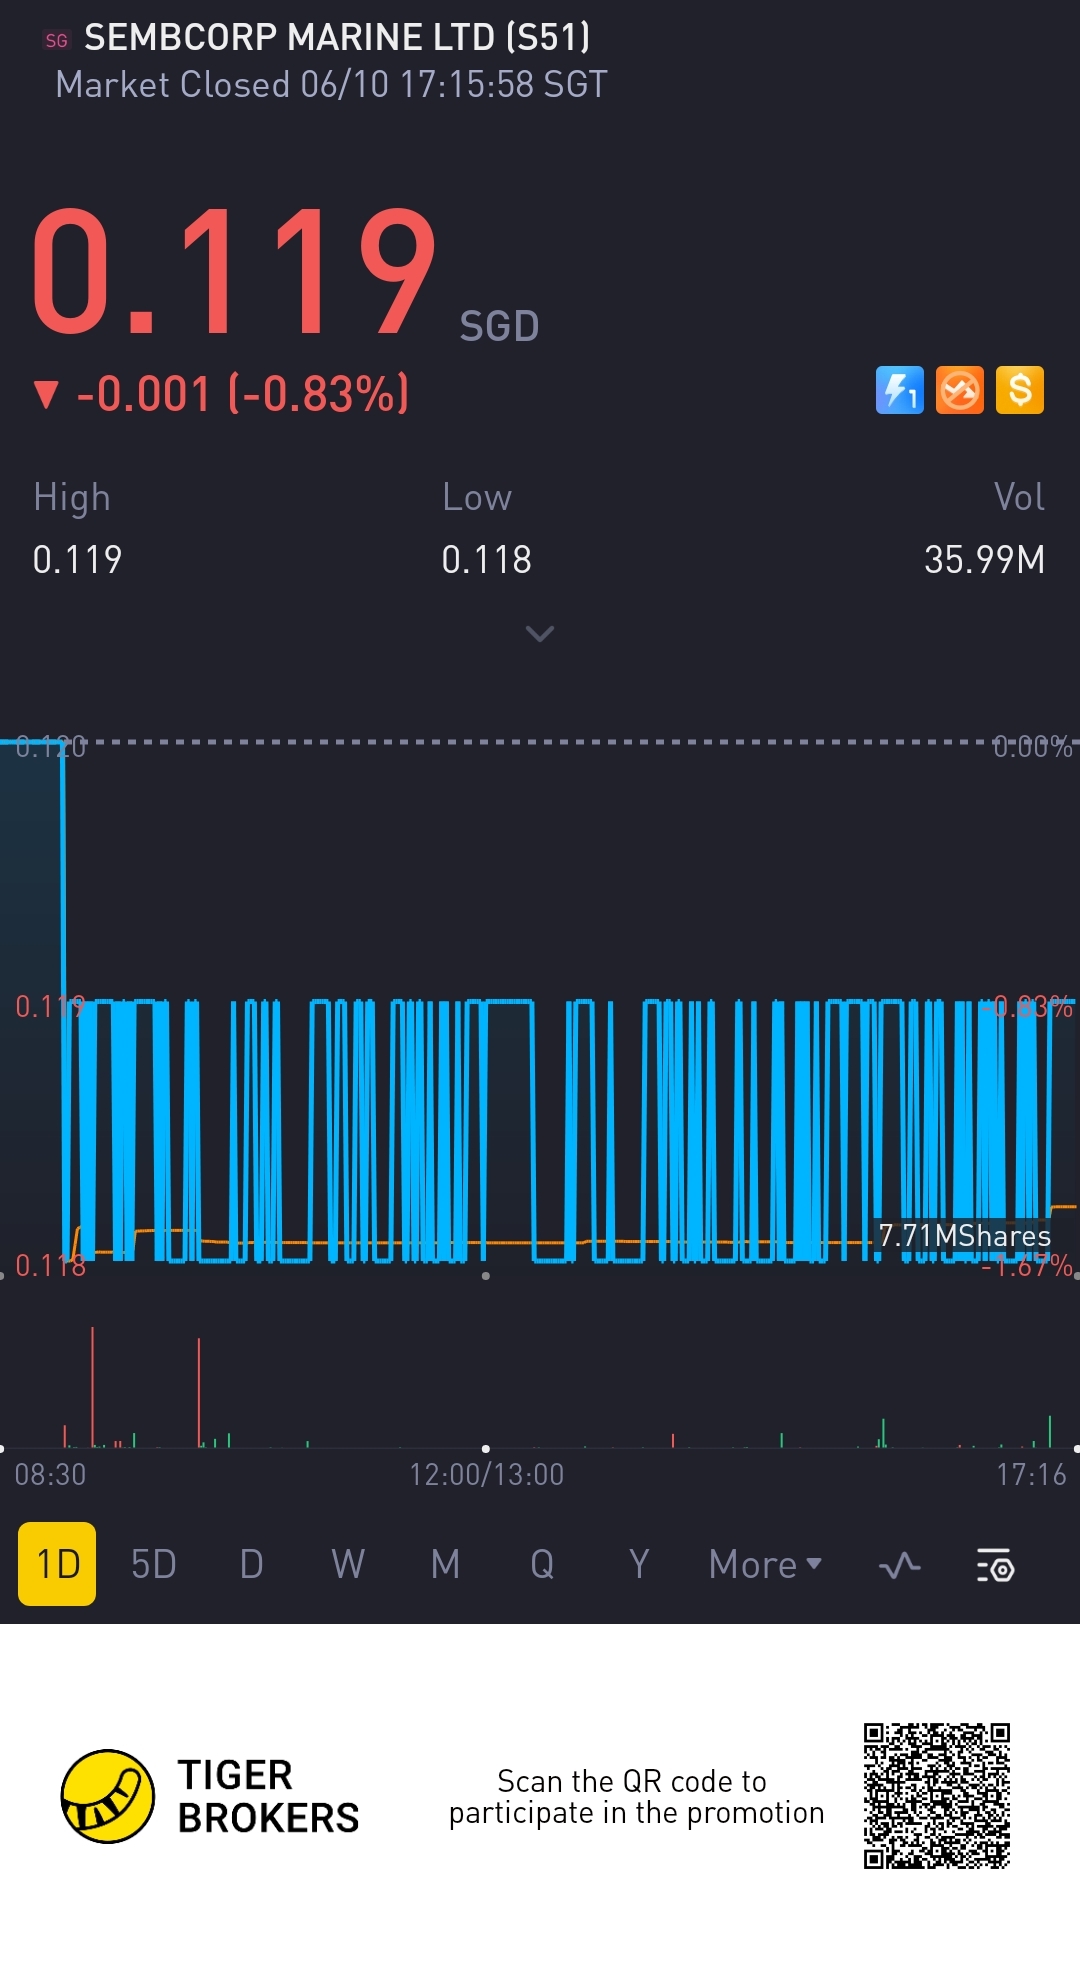This screenshot has width=1080, height=1969.
Task: Switch to the D daily chart tab
Action: click(x=251, y=1564)
